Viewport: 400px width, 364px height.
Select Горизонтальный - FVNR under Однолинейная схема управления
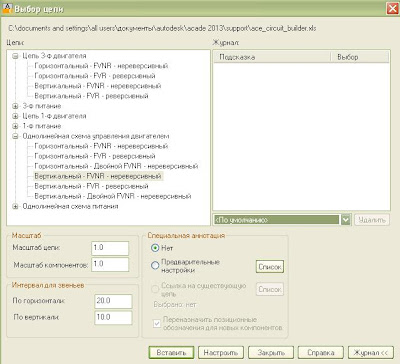pyautogui.click(x=101, y=146)
